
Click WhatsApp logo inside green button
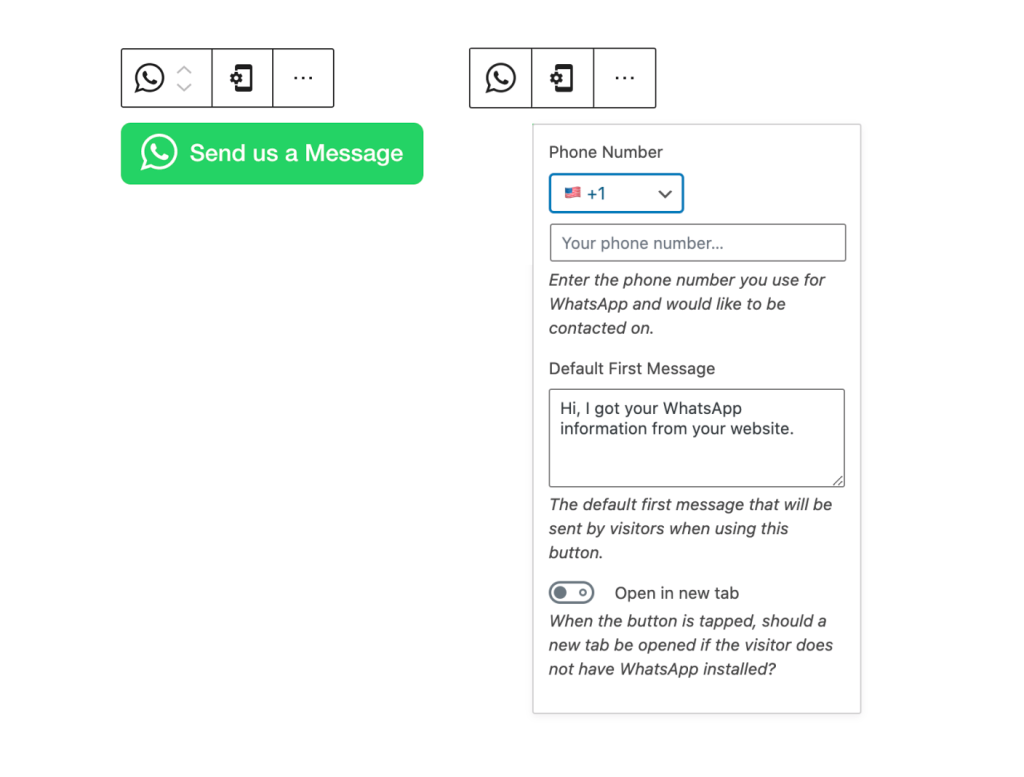(159, 152)
